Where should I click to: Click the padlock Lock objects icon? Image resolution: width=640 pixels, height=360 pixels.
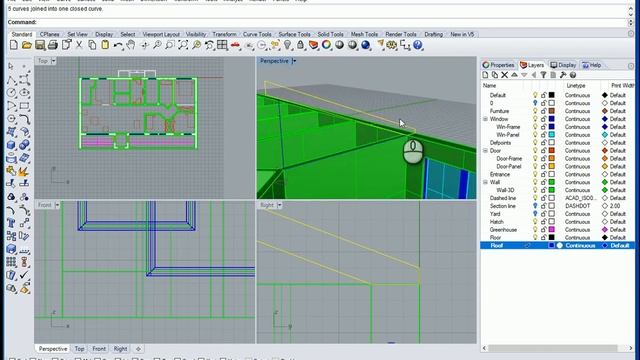tap(300, 45)
